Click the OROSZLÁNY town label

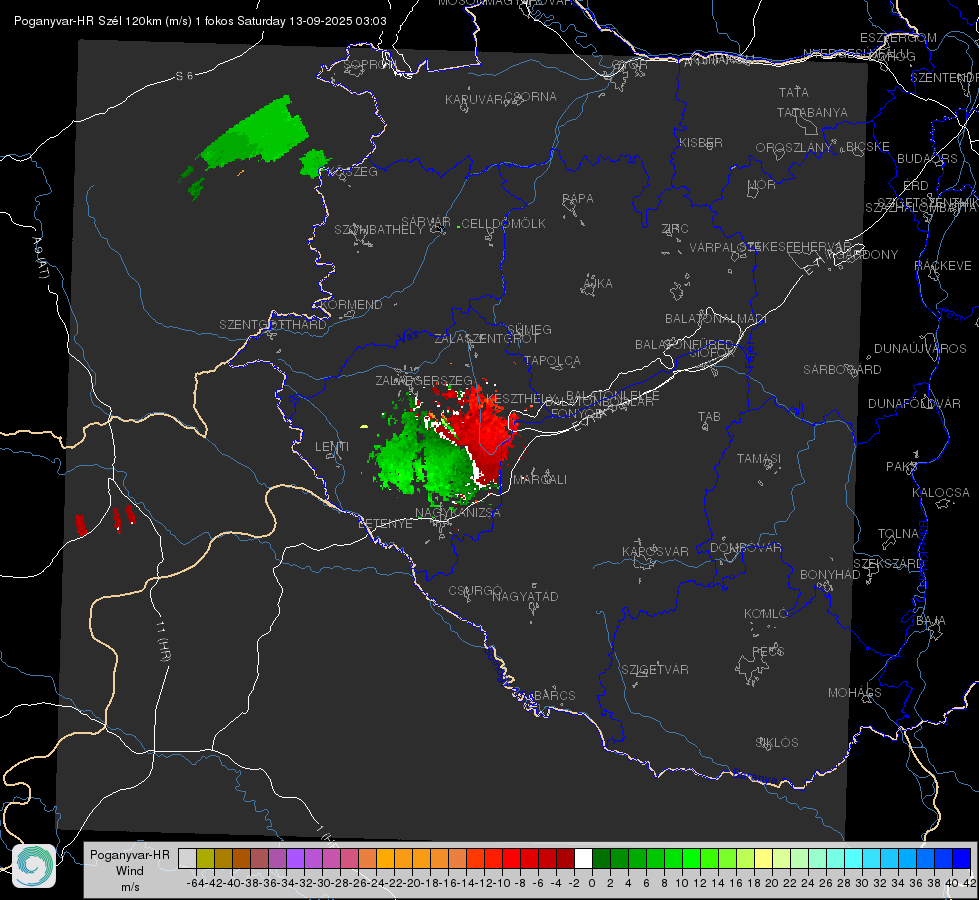(x=794, y=148)
